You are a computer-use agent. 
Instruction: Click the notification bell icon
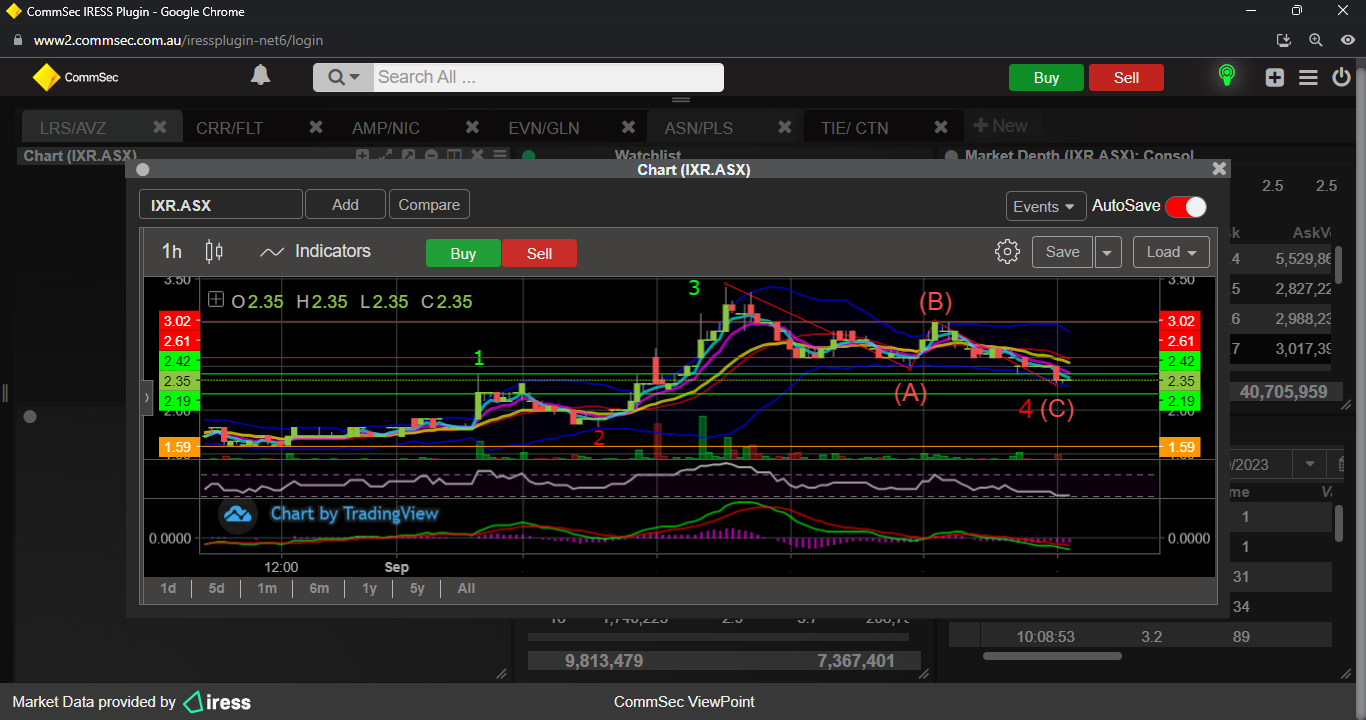click(x=260, y=76)
